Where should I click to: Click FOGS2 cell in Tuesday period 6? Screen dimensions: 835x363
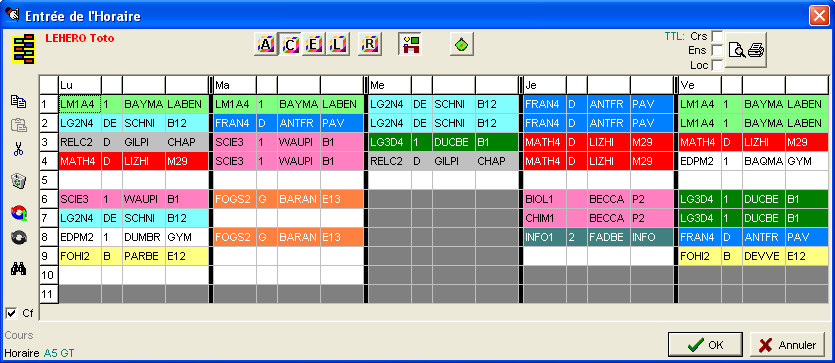coord(235,199)
